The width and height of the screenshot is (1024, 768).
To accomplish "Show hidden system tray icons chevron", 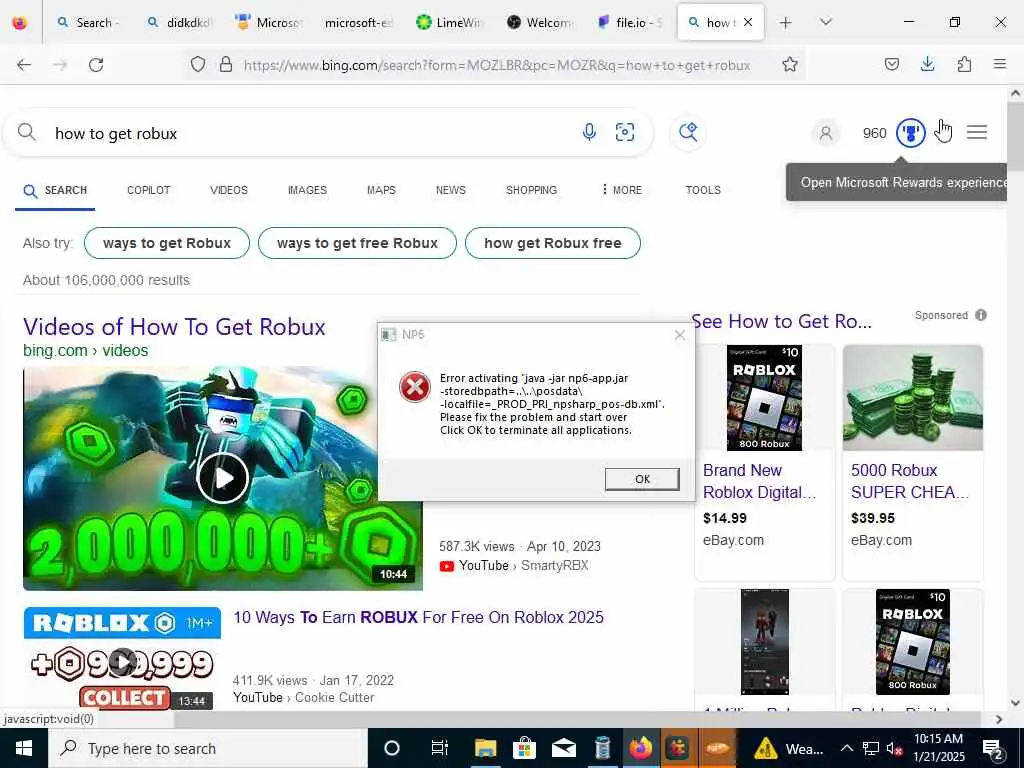I will [846, 748].
